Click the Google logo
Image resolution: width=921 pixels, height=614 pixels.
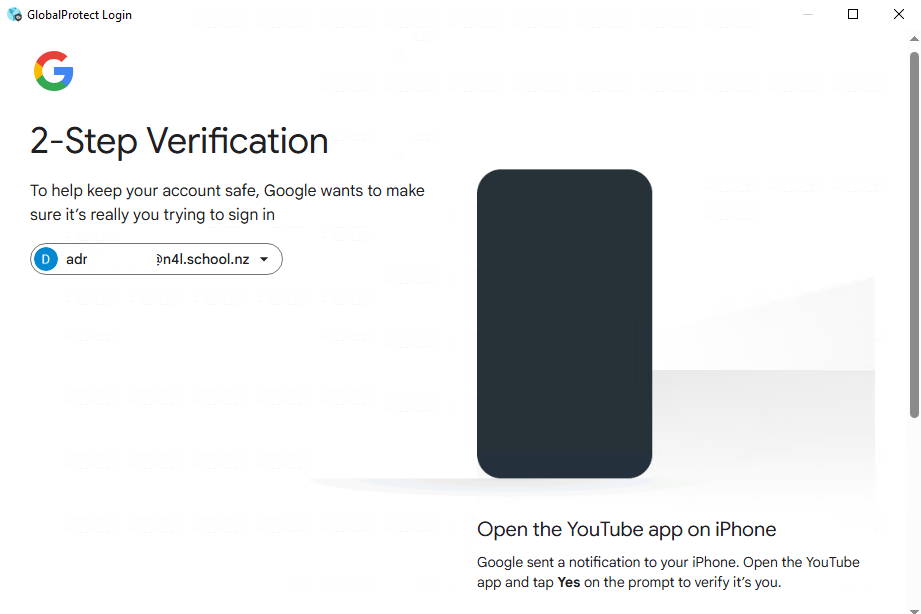click(54, 72)
